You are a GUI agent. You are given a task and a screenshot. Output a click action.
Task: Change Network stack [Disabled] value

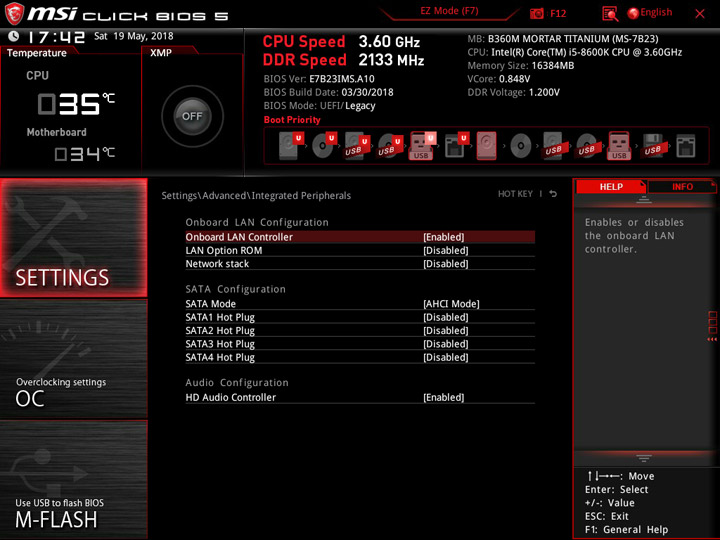tap(445, 264)
